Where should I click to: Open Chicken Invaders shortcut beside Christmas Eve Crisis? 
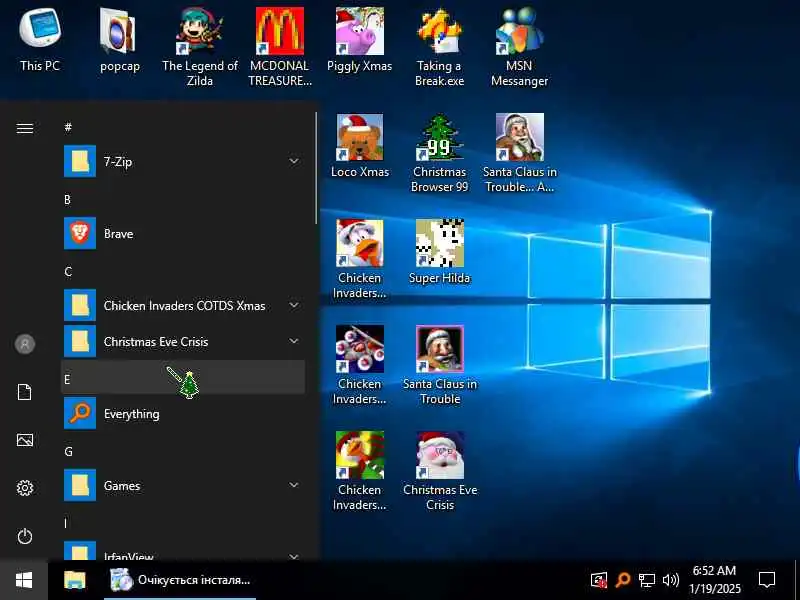[360, 470]
